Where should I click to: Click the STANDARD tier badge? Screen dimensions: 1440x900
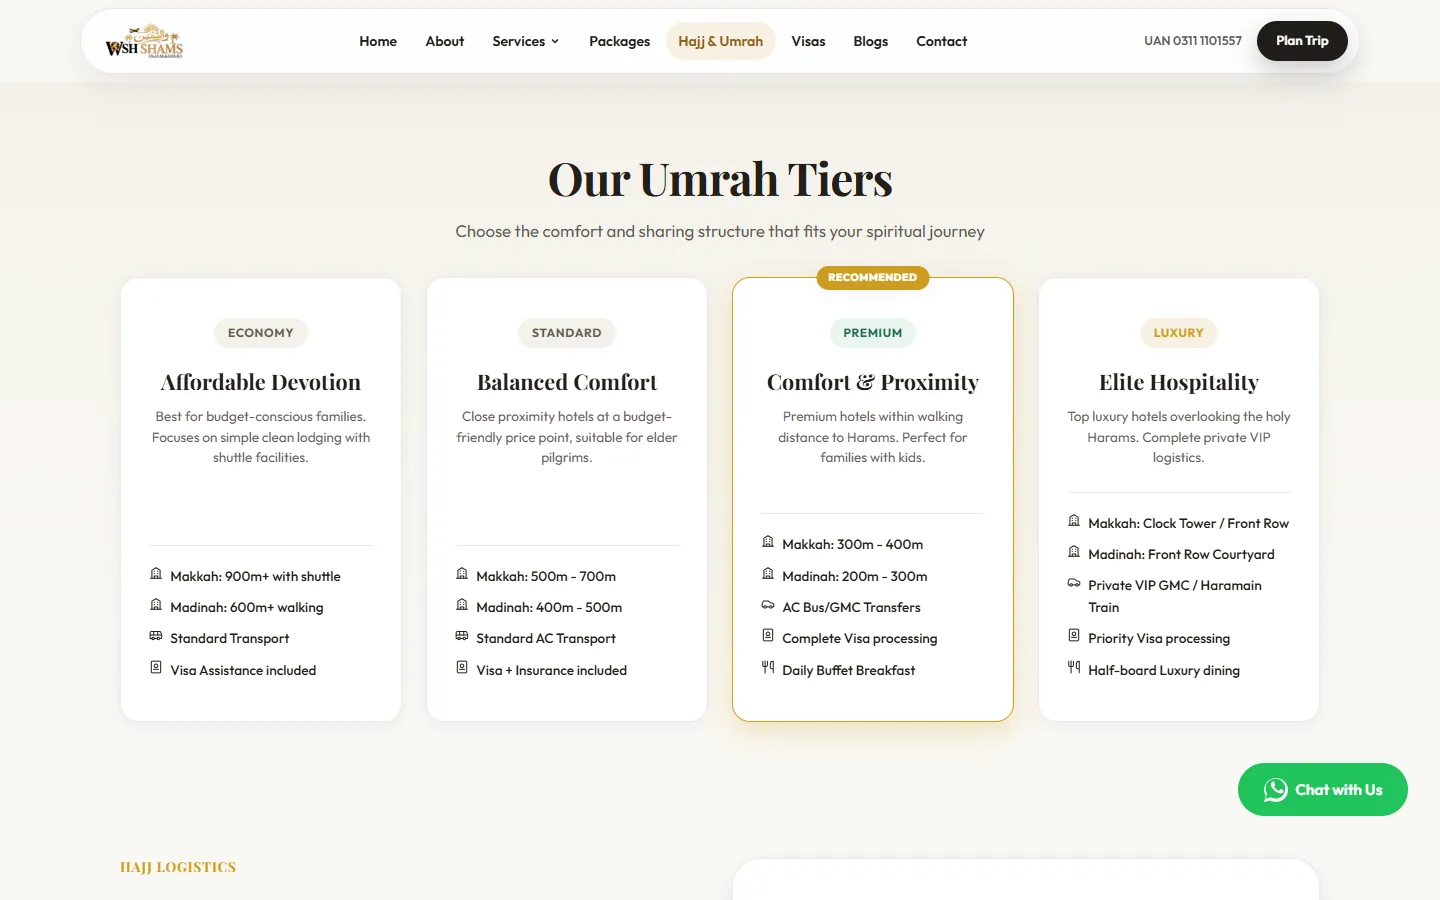(567, 333)
